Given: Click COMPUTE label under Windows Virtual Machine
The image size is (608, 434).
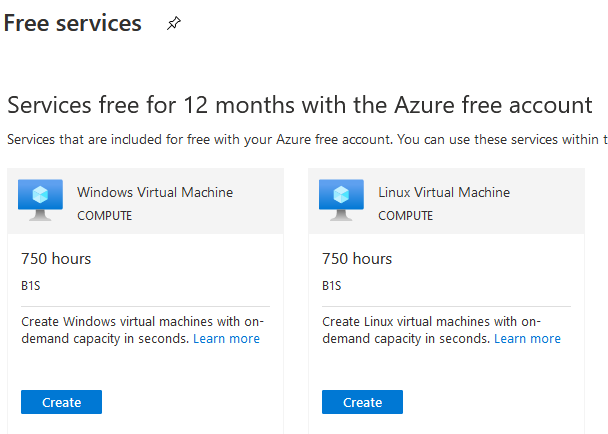Looking at the screenshot, I should pyautogui.click(x=104, y=216).
